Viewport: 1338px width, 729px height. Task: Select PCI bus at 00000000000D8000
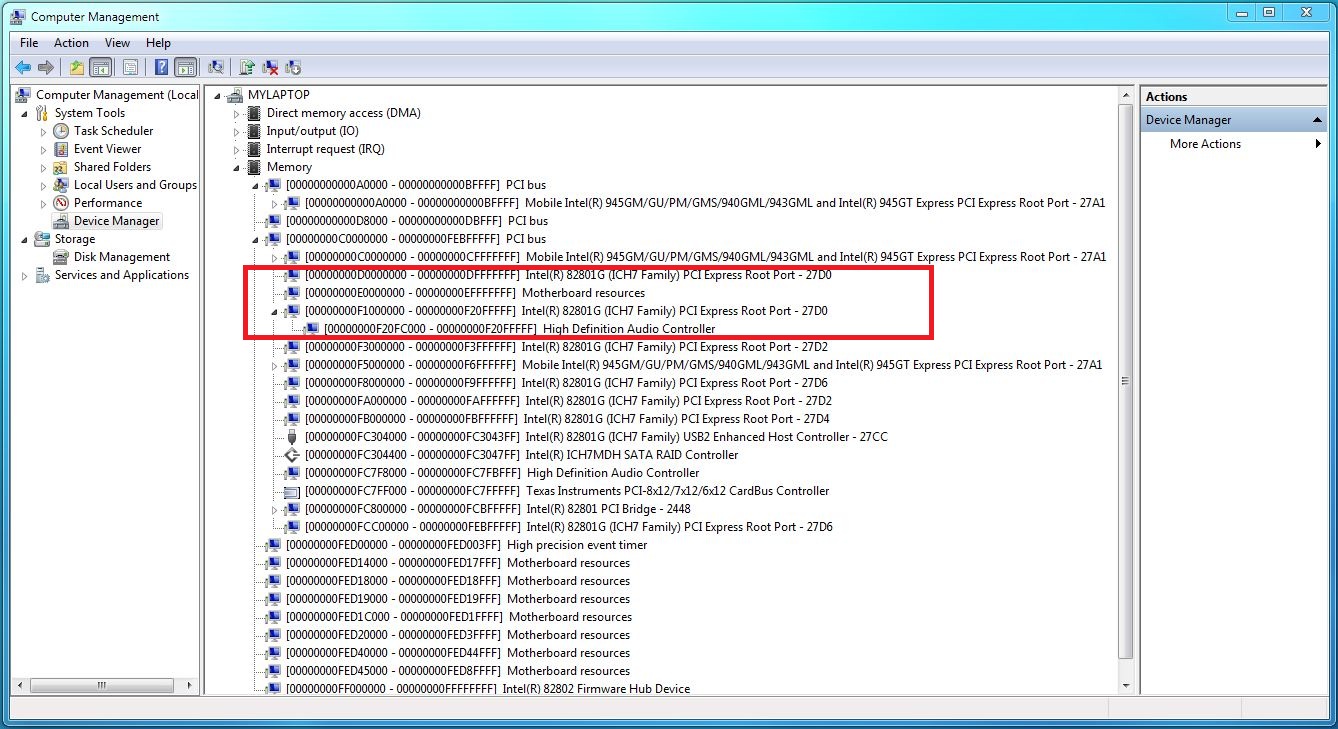[x=417, y=221]
